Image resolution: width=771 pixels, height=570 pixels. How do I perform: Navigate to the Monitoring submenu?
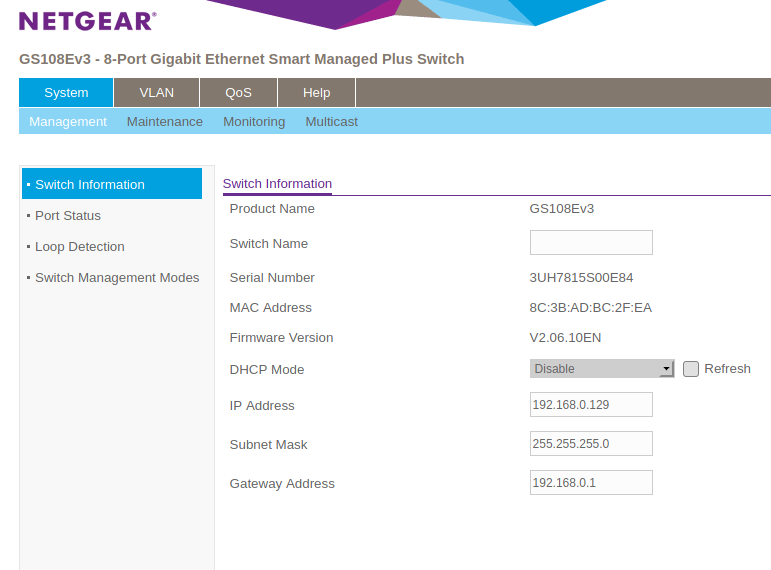coord(254,122)
